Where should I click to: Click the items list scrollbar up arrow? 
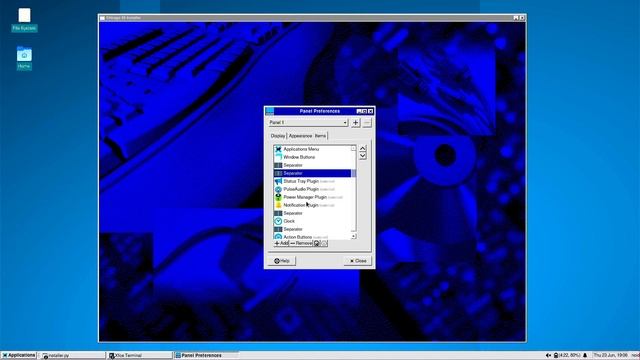point(353,149)
